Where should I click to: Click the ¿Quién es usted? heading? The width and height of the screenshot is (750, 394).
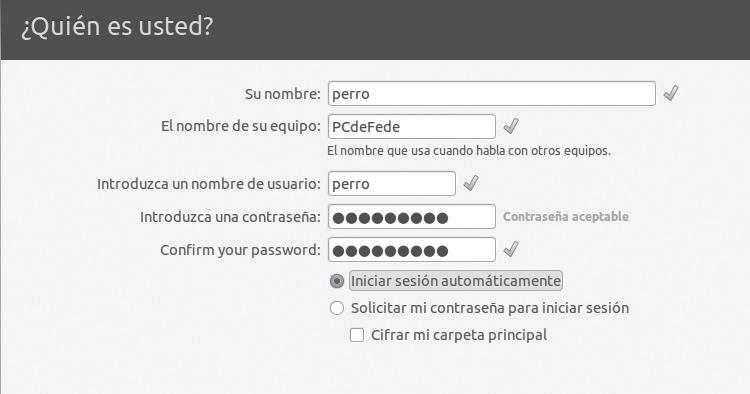click(117, 26)
